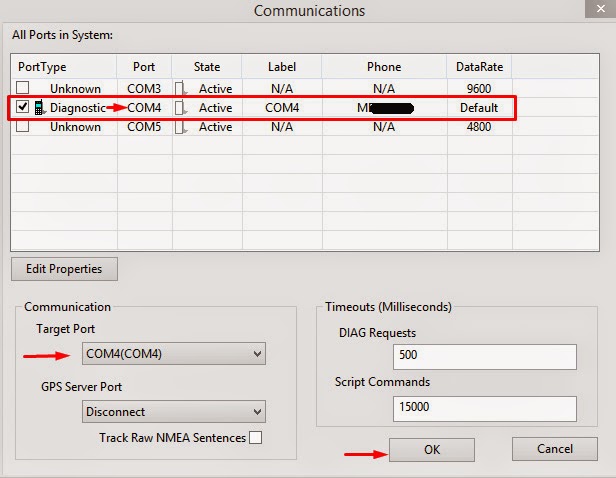
Task: Sort by PortType column header
Action: click(x=64, y=67)
